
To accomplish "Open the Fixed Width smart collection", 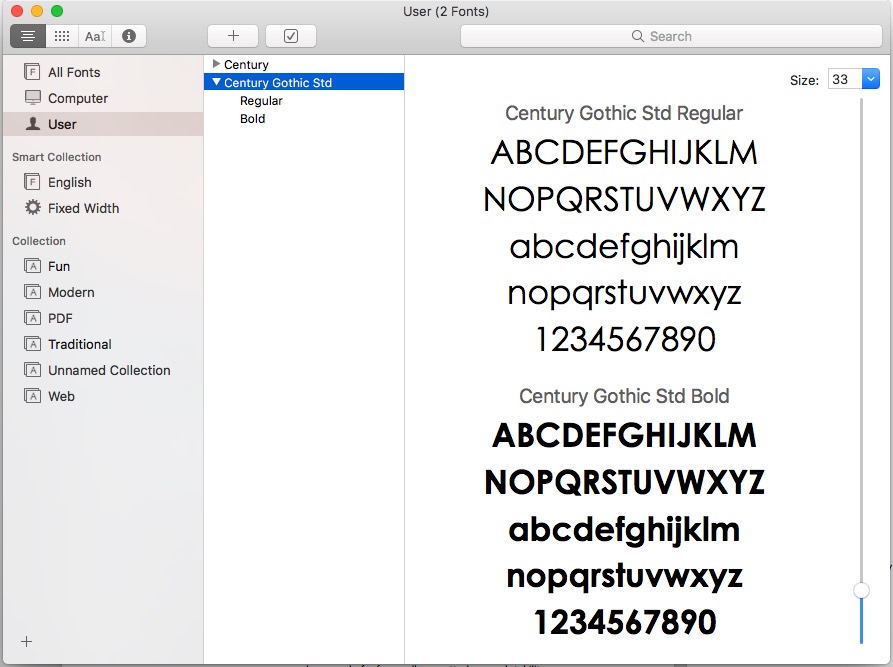I will click(103, 208).
